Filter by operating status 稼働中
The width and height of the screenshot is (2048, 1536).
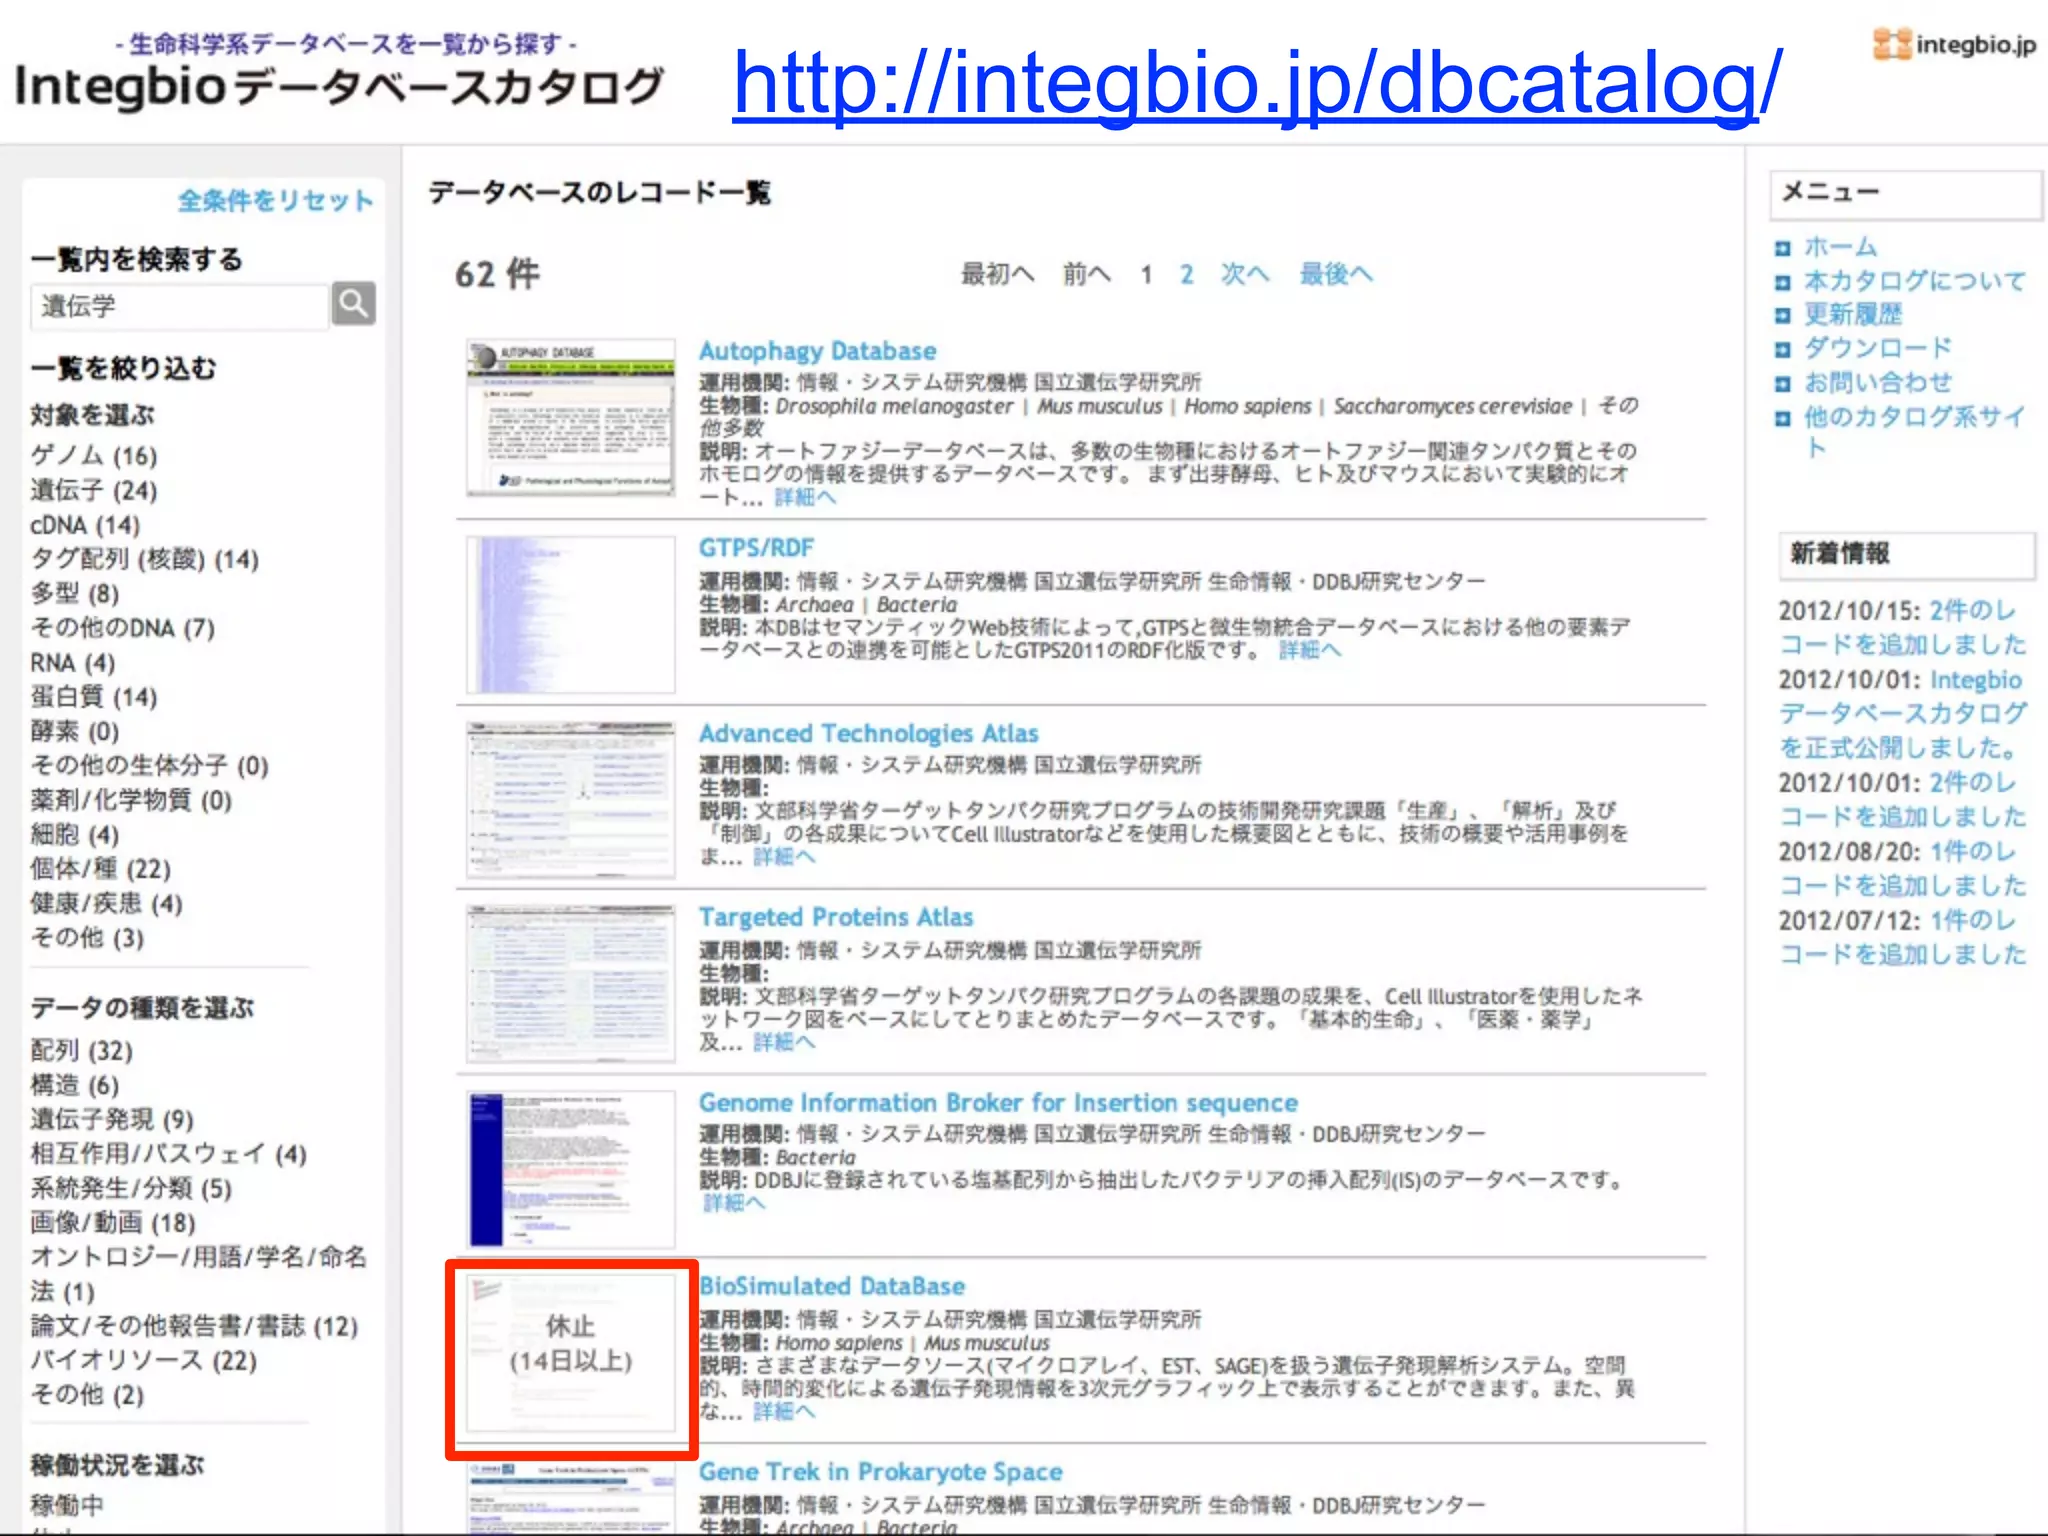(67, 1505)
